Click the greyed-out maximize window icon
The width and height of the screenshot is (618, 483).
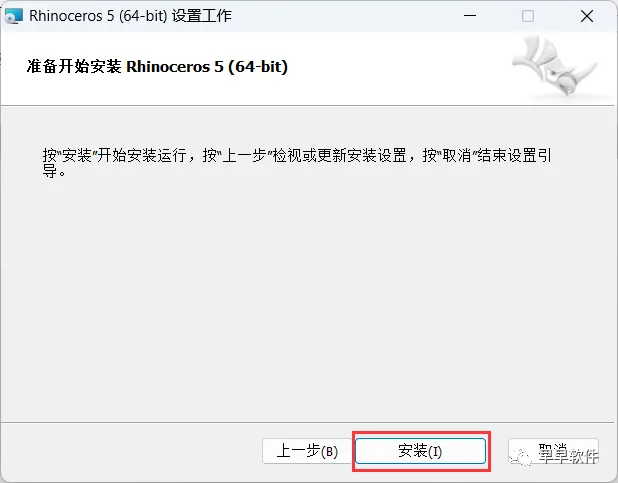pyautogui.click(x=528, y=16)
